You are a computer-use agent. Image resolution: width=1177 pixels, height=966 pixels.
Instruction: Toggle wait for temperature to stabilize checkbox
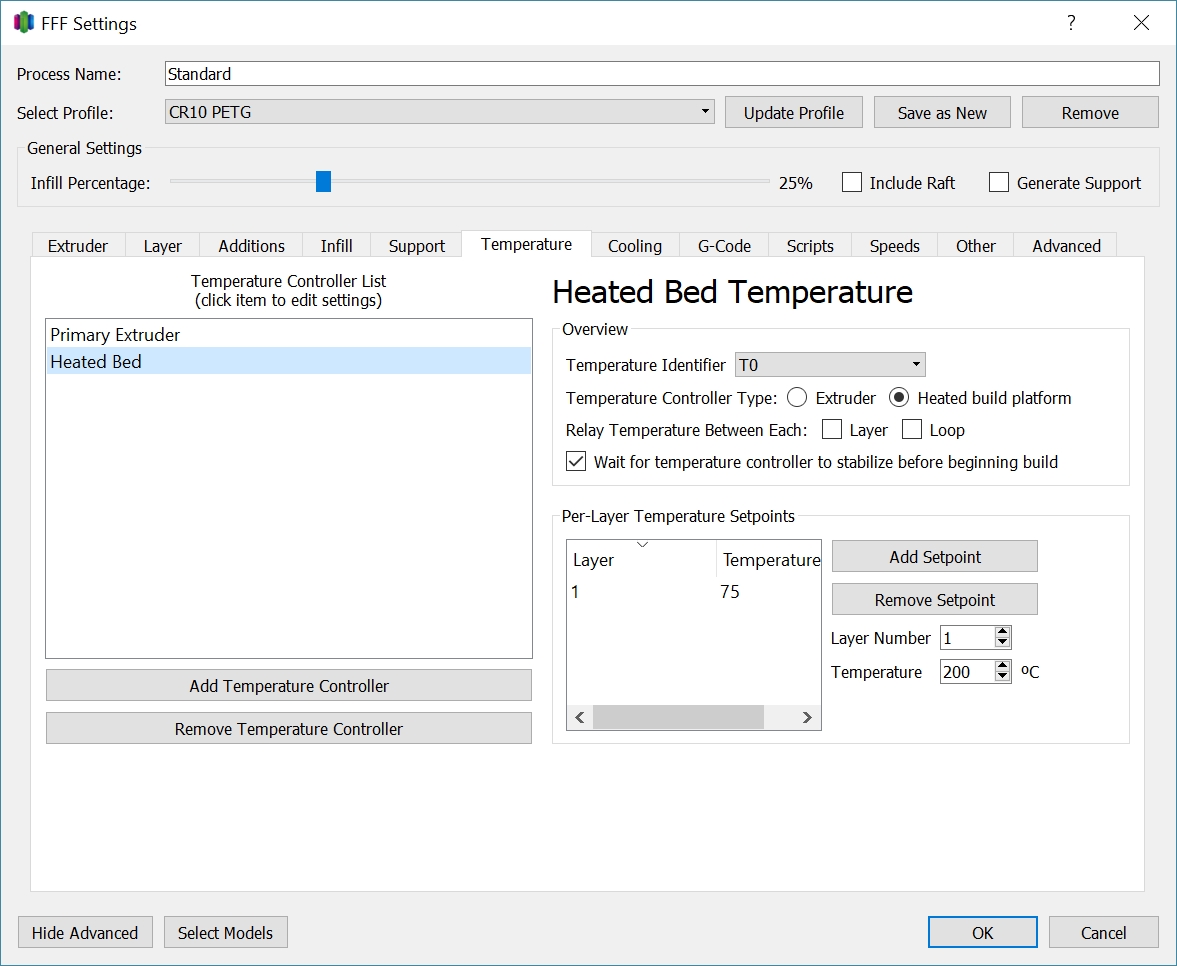[x=576, y=461]
